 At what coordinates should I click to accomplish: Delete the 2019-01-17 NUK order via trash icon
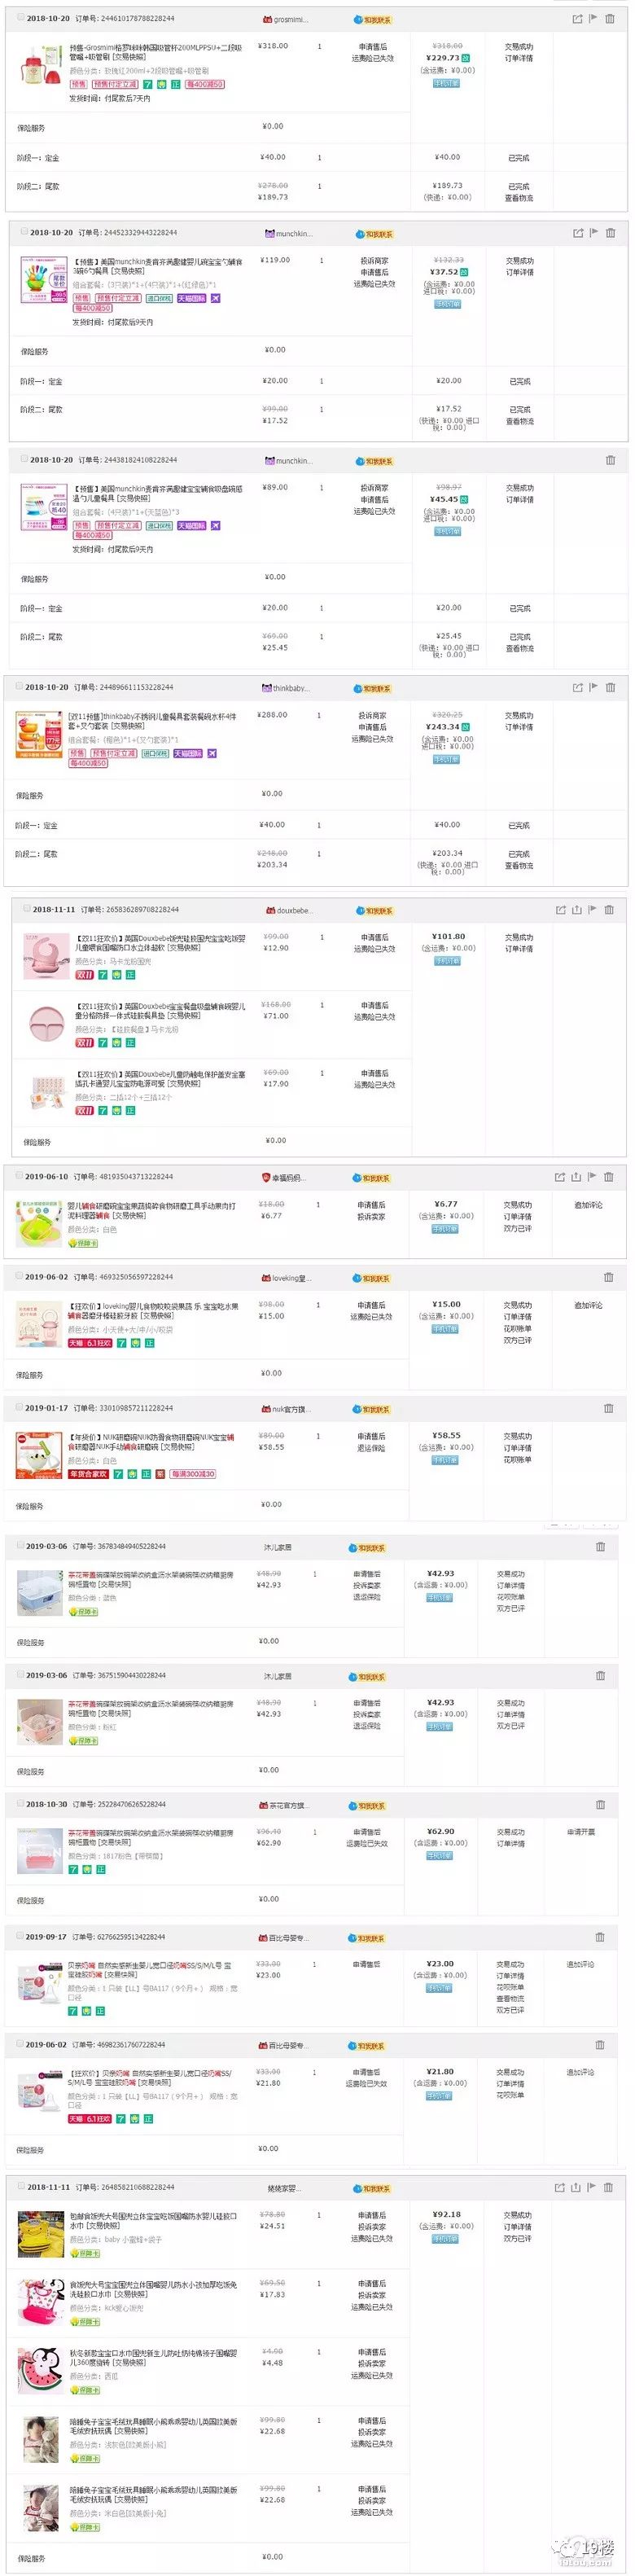coord(607,1408)
